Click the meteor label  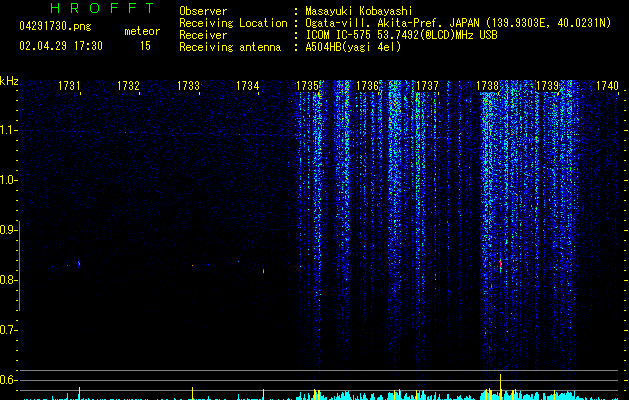142,31
